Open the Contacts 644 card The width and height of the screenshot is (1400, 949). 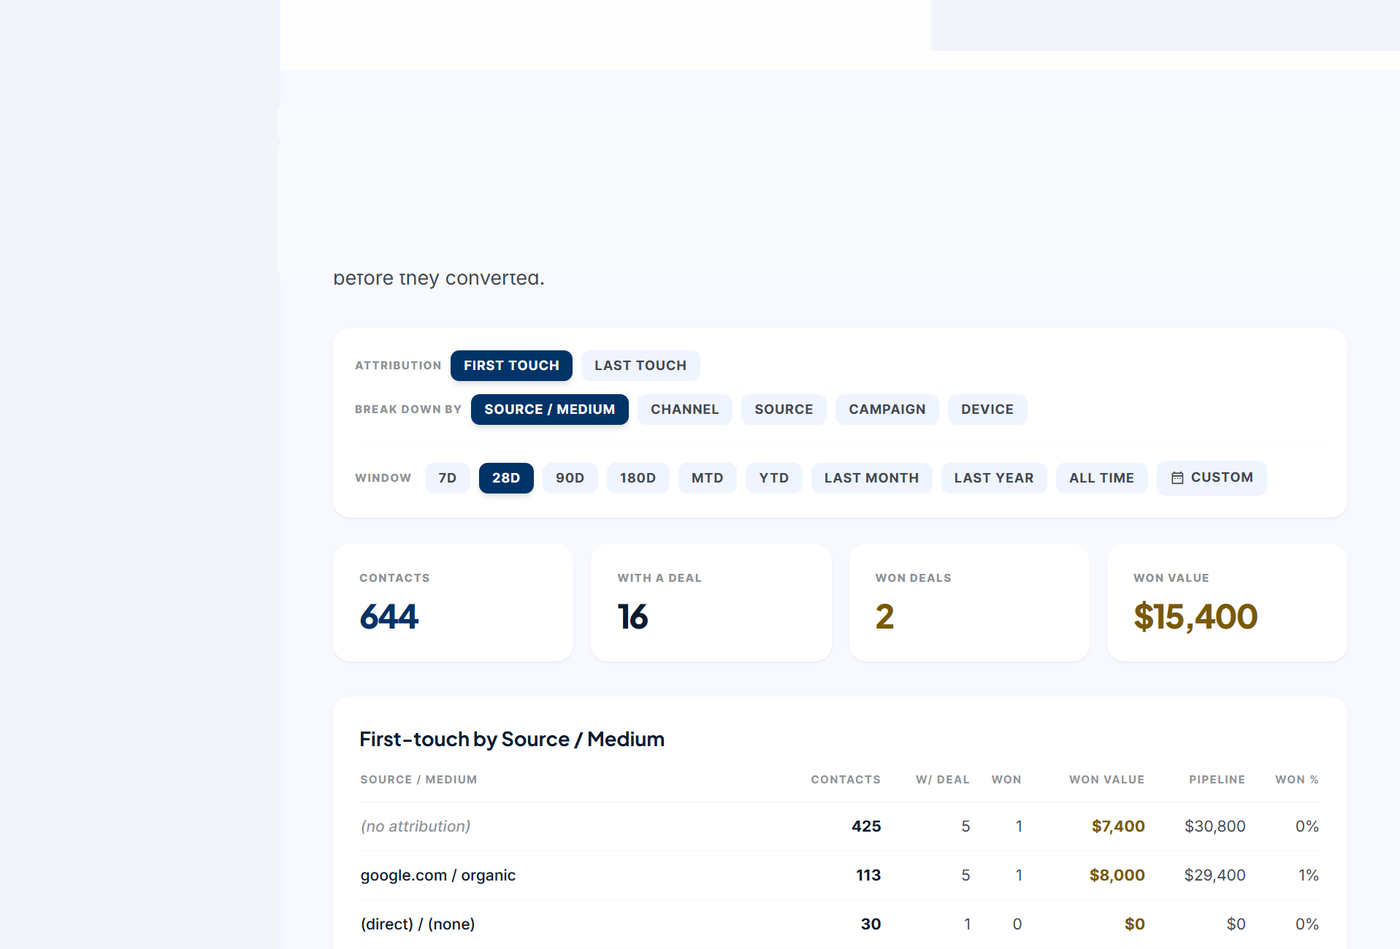[453, 603]
